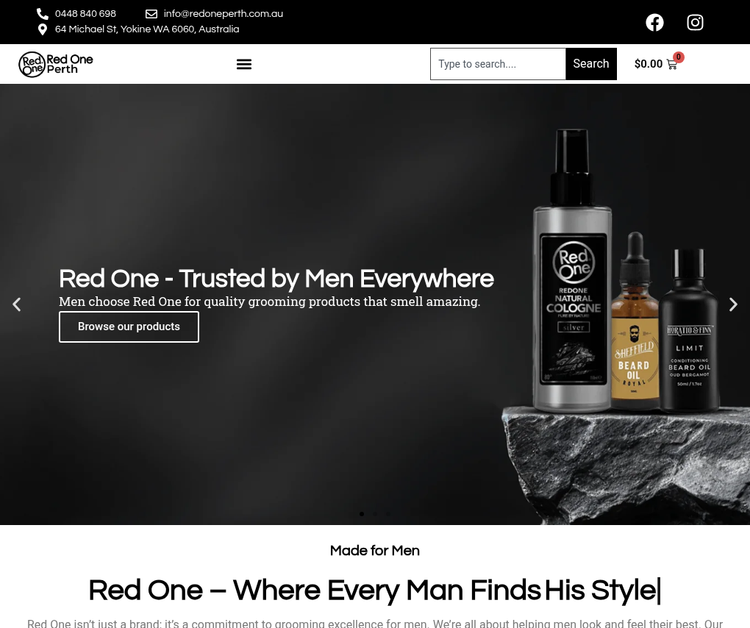Select the first carousel dot
The width and height of the screenshot is (750, 628).
coord(362,514)
